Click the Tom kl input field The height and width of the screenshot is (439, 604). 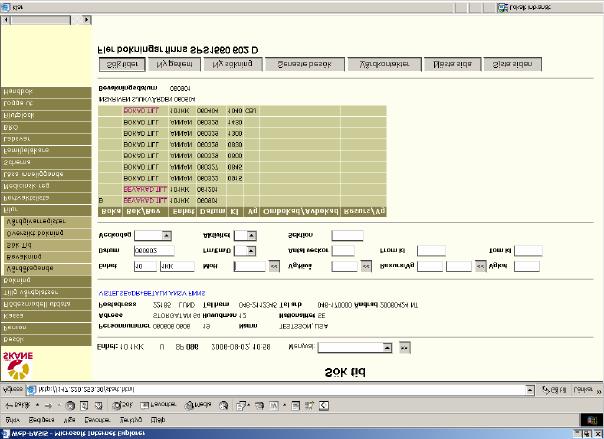tap(528, 251)
